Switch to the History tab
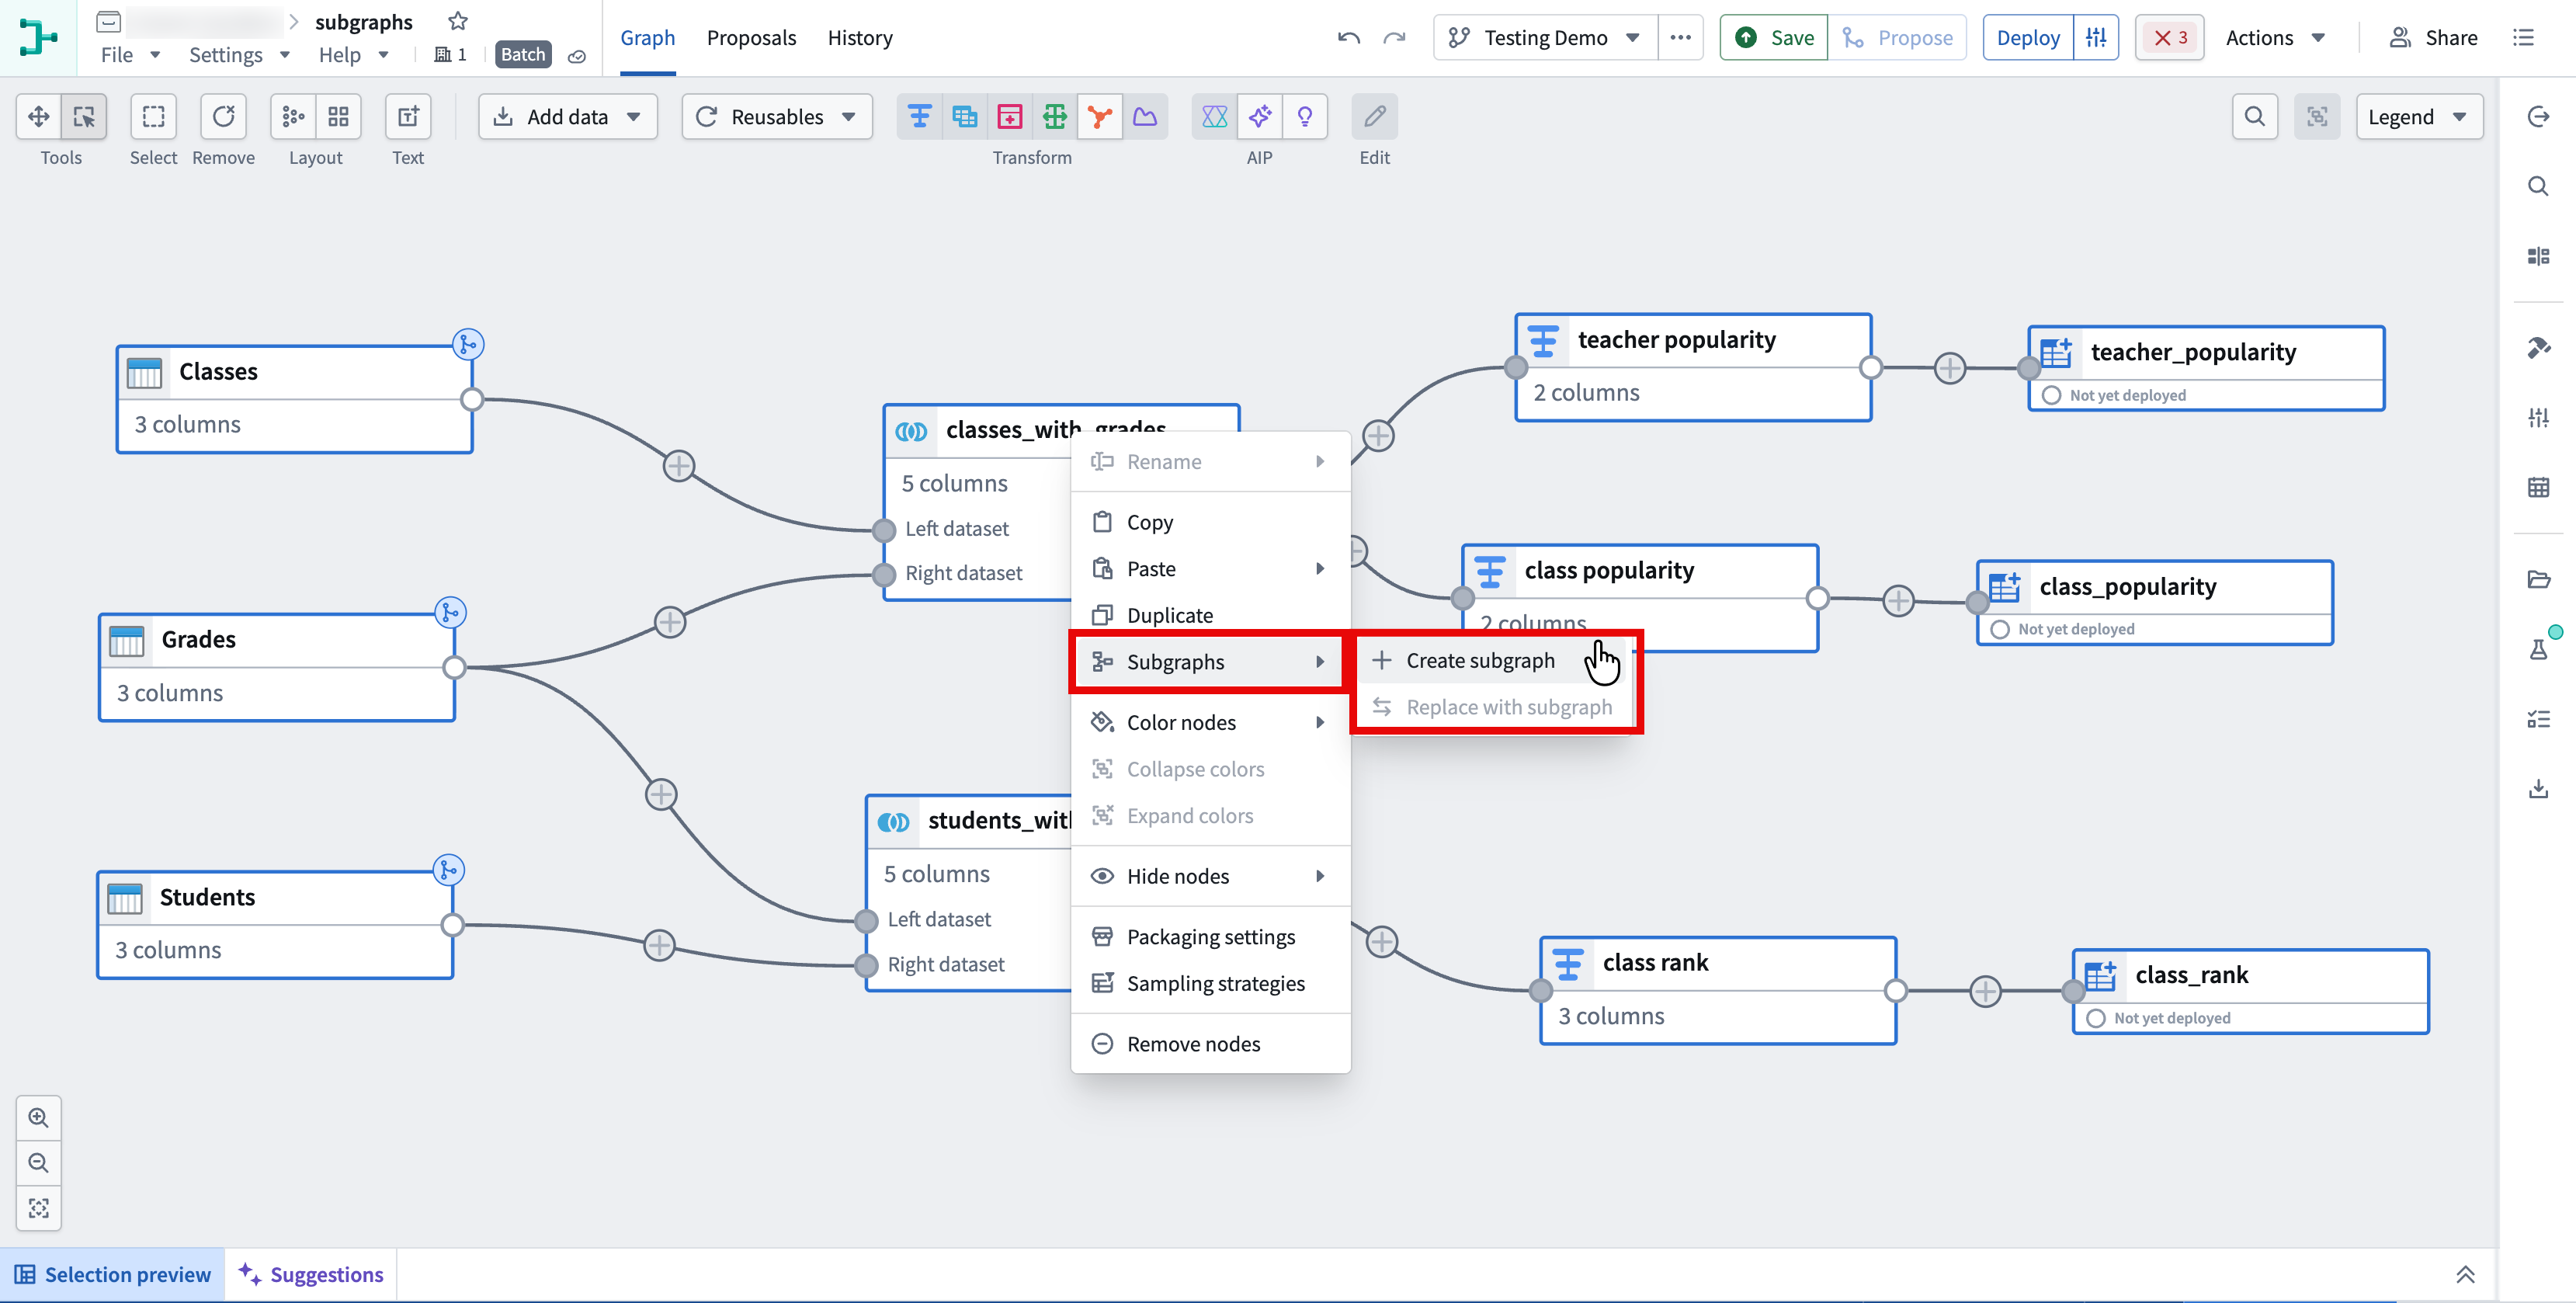Image resolution: width=2576 pixels, height=1303 pixels. coord(860,38)
